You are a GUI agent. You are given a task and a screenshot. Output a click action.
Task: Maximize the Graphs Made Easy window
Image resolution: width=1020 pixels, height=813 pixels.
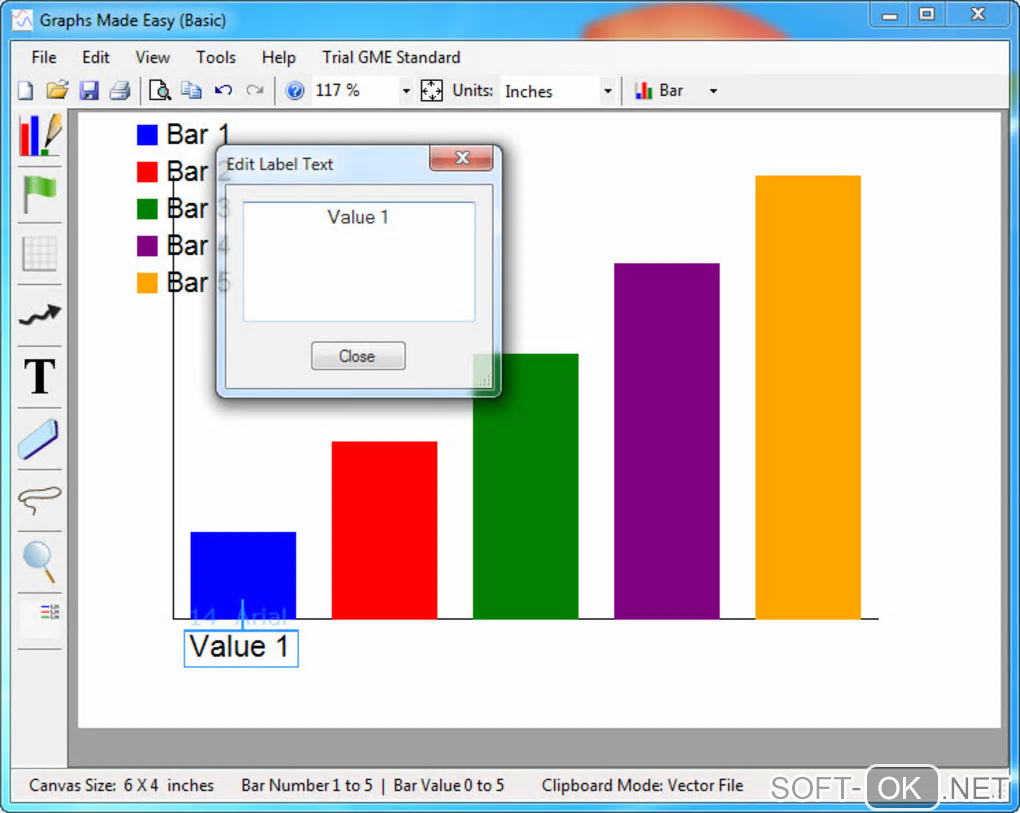pos(926,14)
